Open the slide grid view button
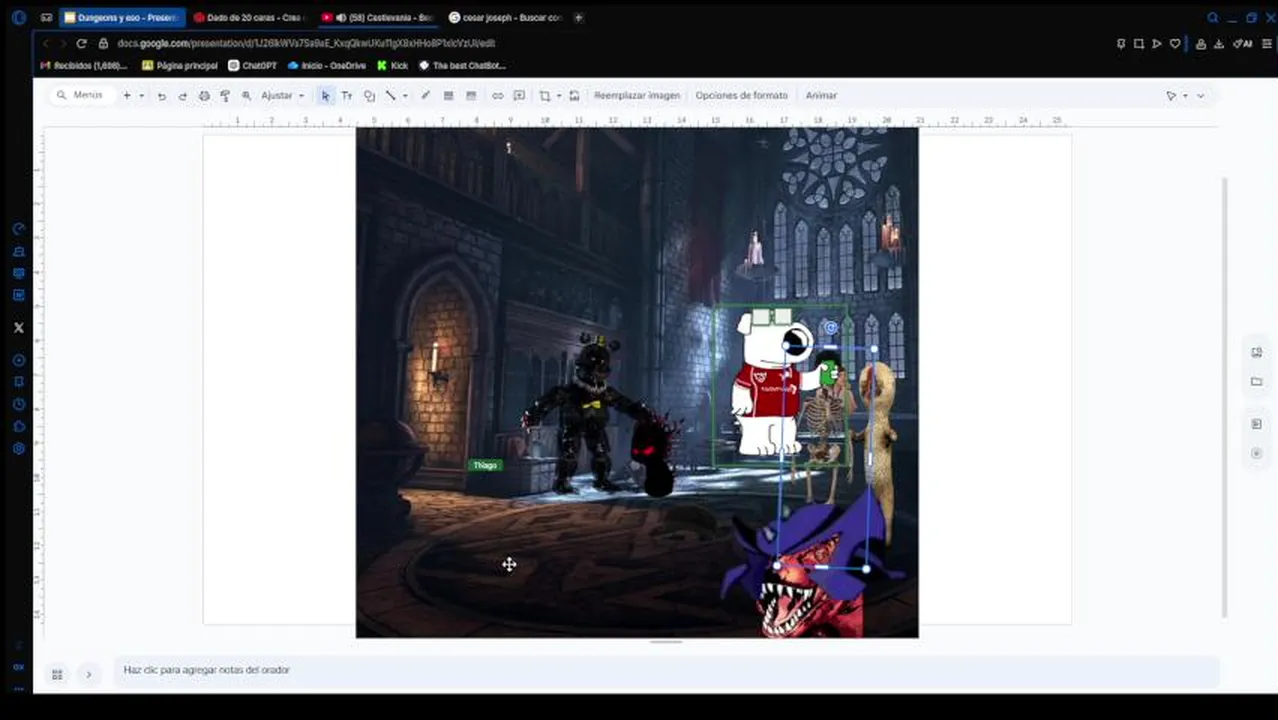Screen dimensions: 1278x720 (x=57, y=674)
